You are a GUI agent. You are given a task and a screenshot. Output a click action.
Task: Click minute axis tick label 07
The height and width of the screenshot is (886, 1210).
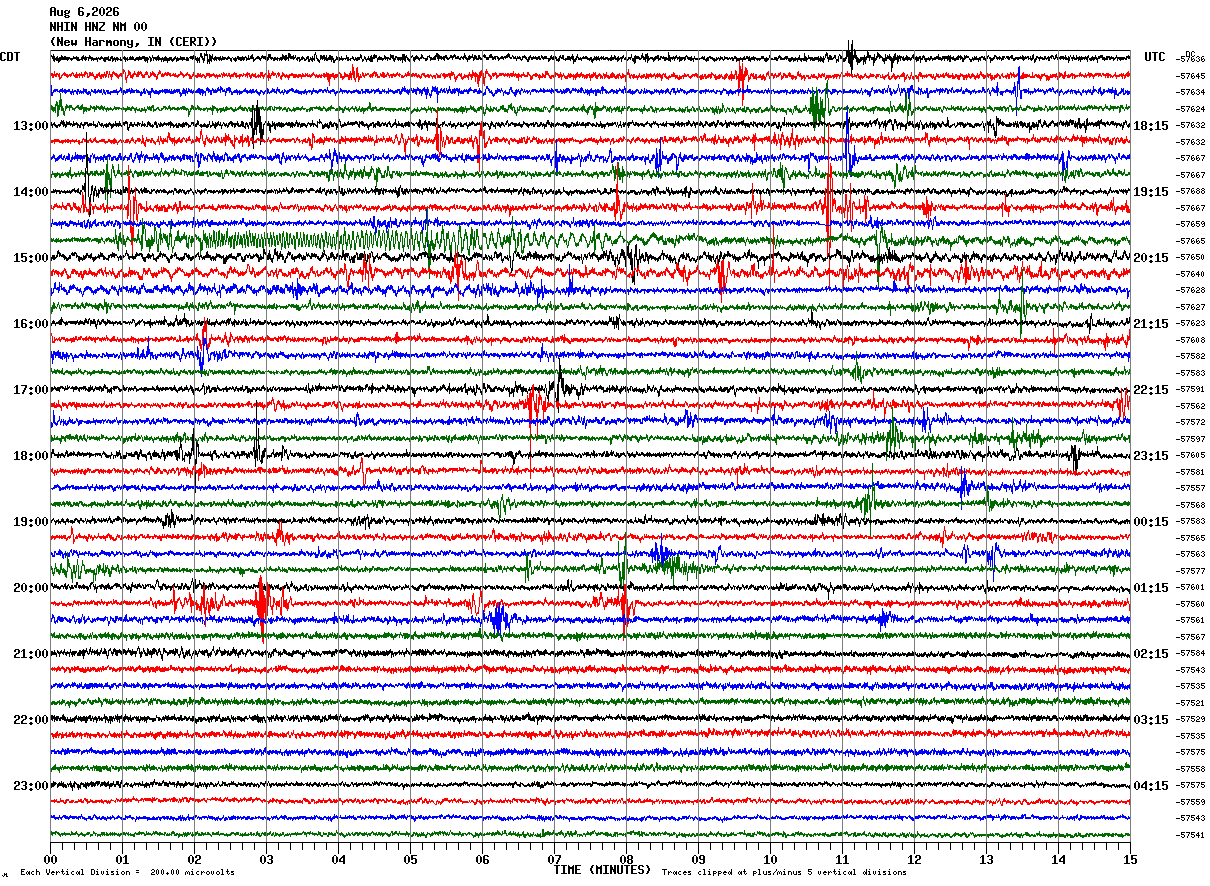coord(554,860)
